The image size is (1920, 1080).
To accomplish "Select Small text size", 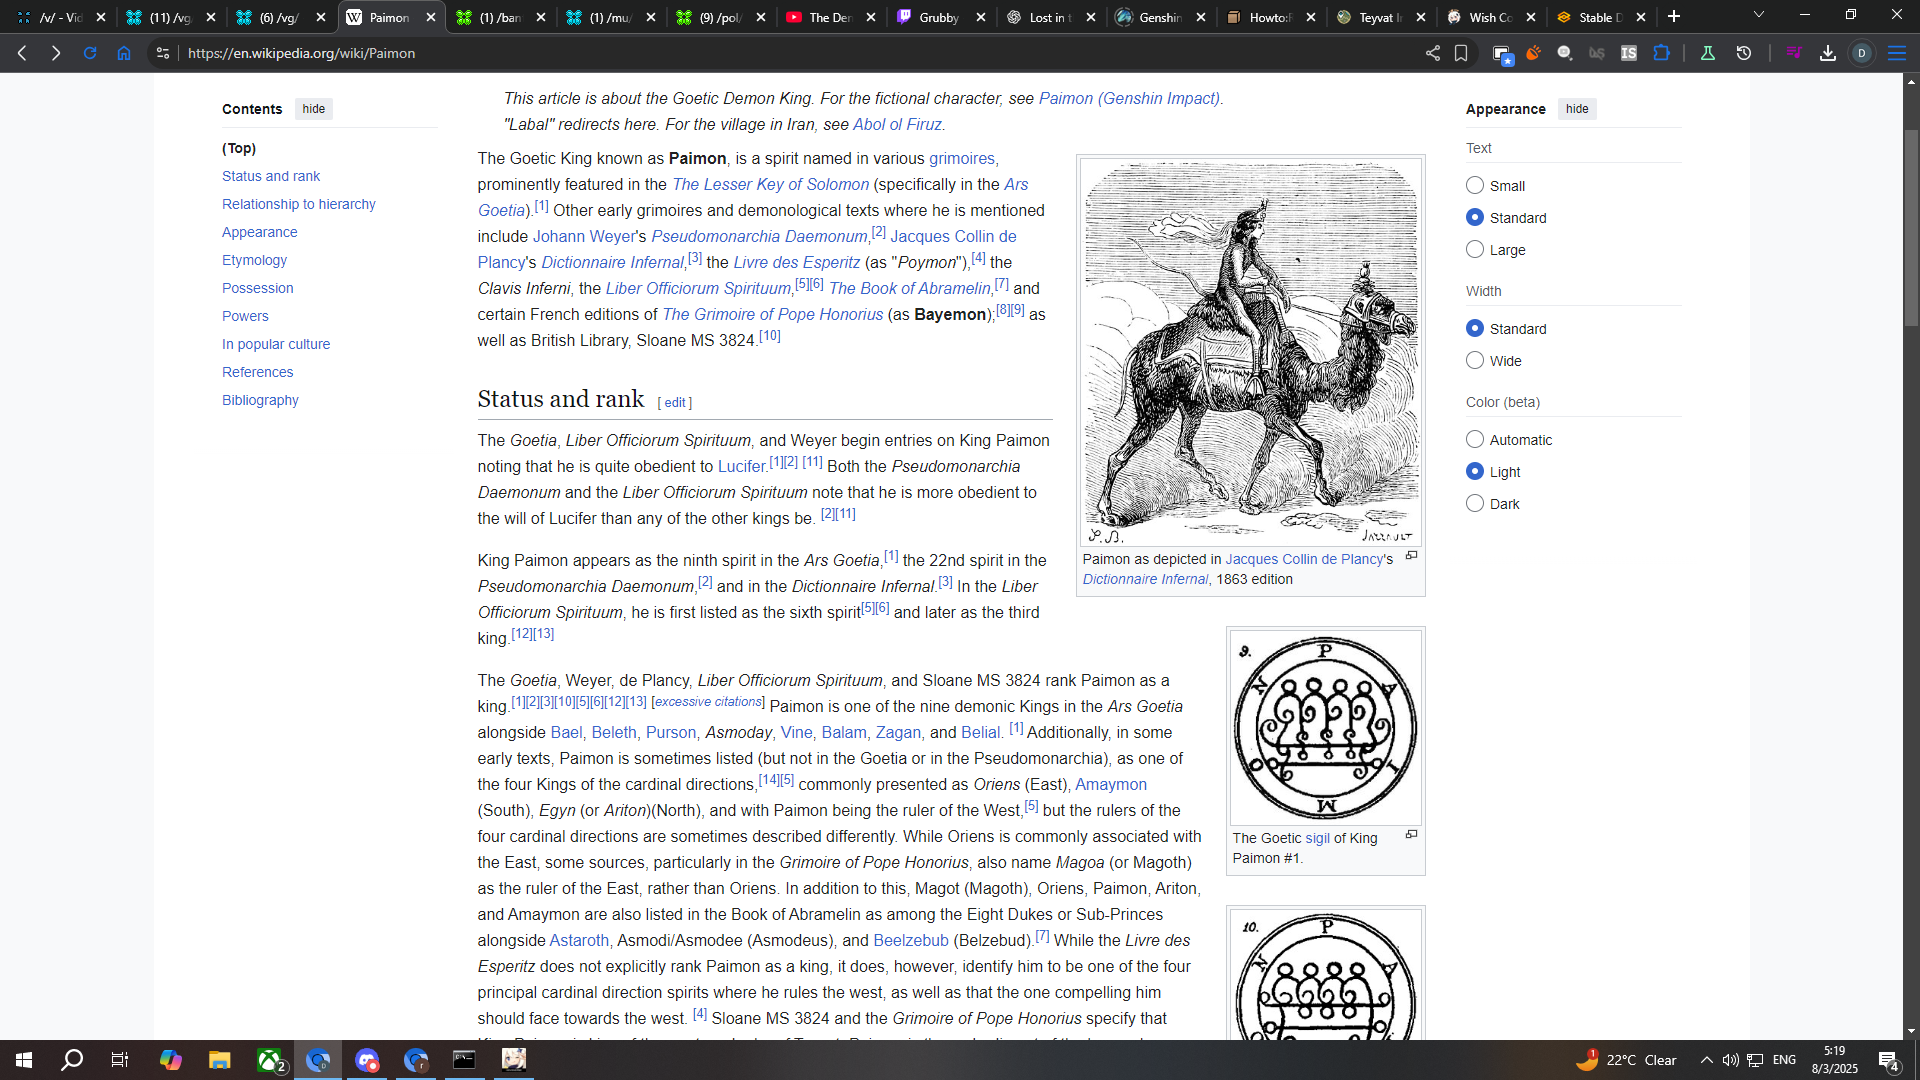I will [1475, 186].
